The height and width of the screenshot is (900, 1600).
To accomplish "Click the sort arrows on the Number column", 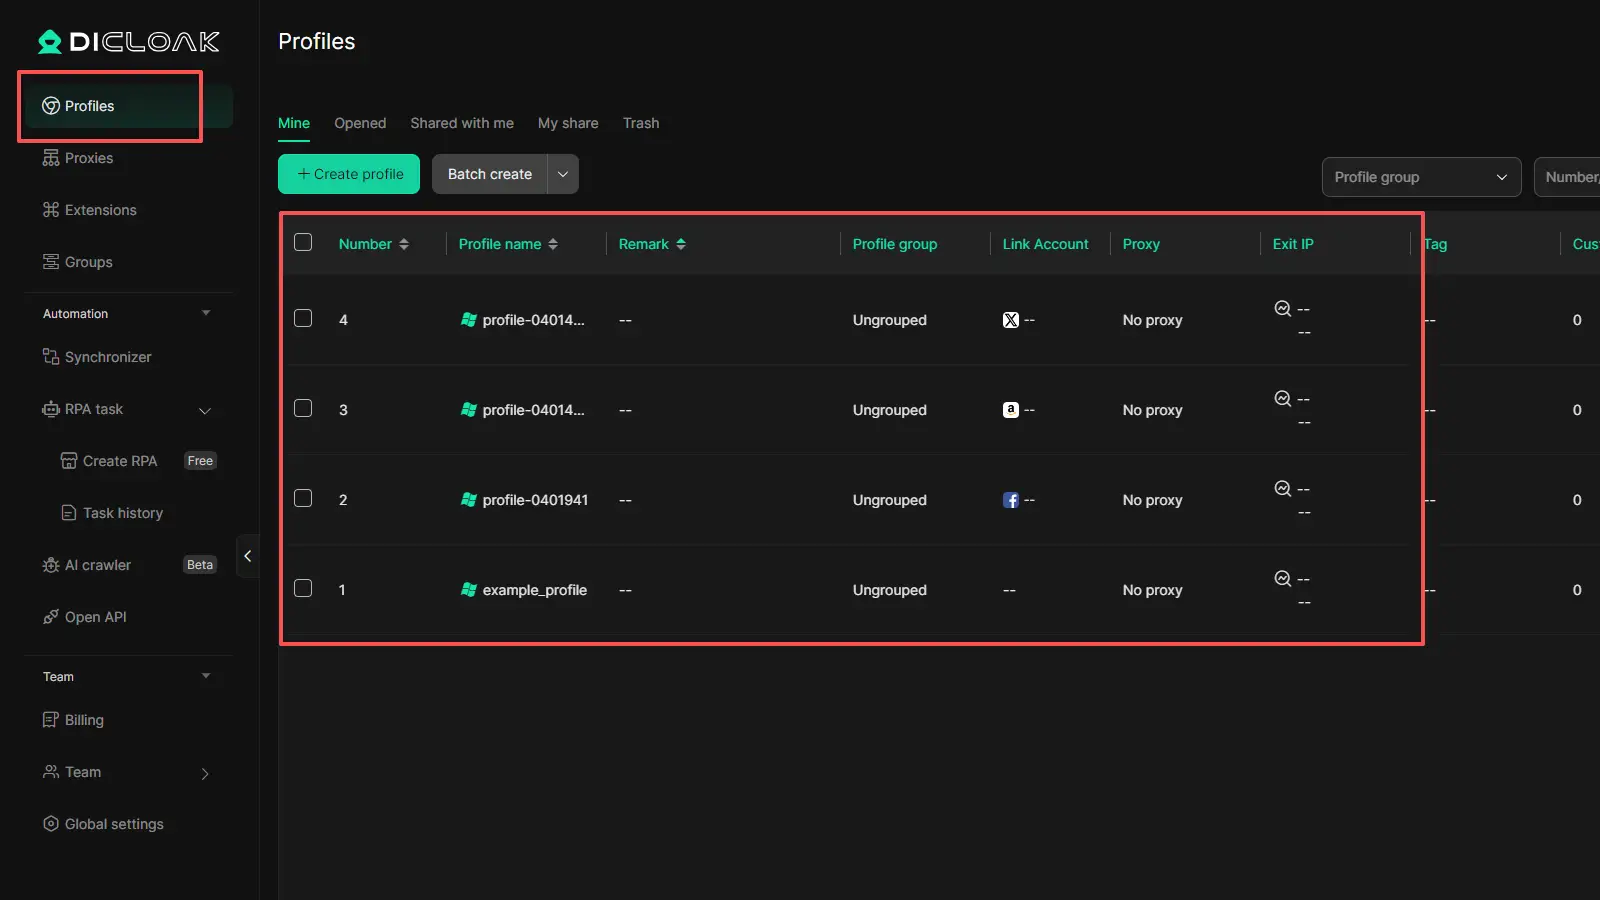I will (x=404, y=244).
